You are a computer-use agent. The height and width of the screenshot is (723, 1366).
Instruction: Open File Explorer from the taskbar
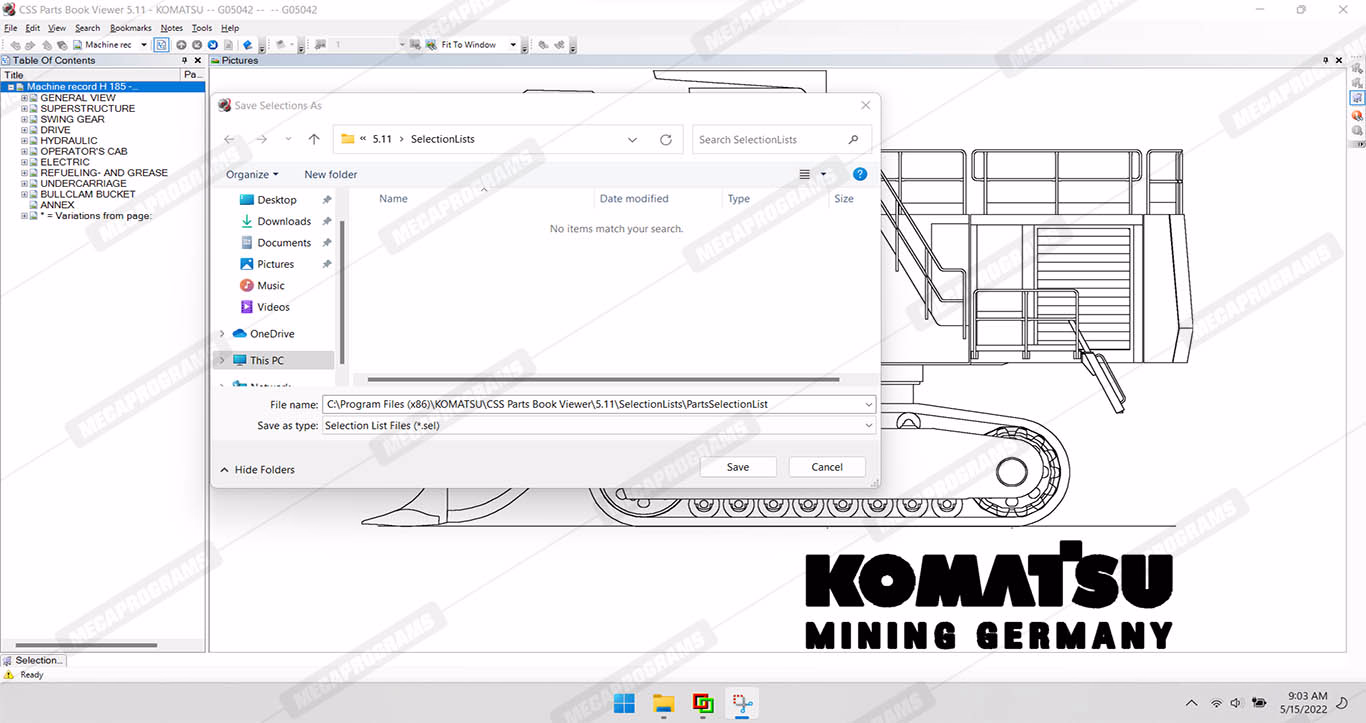coord(664,704)
